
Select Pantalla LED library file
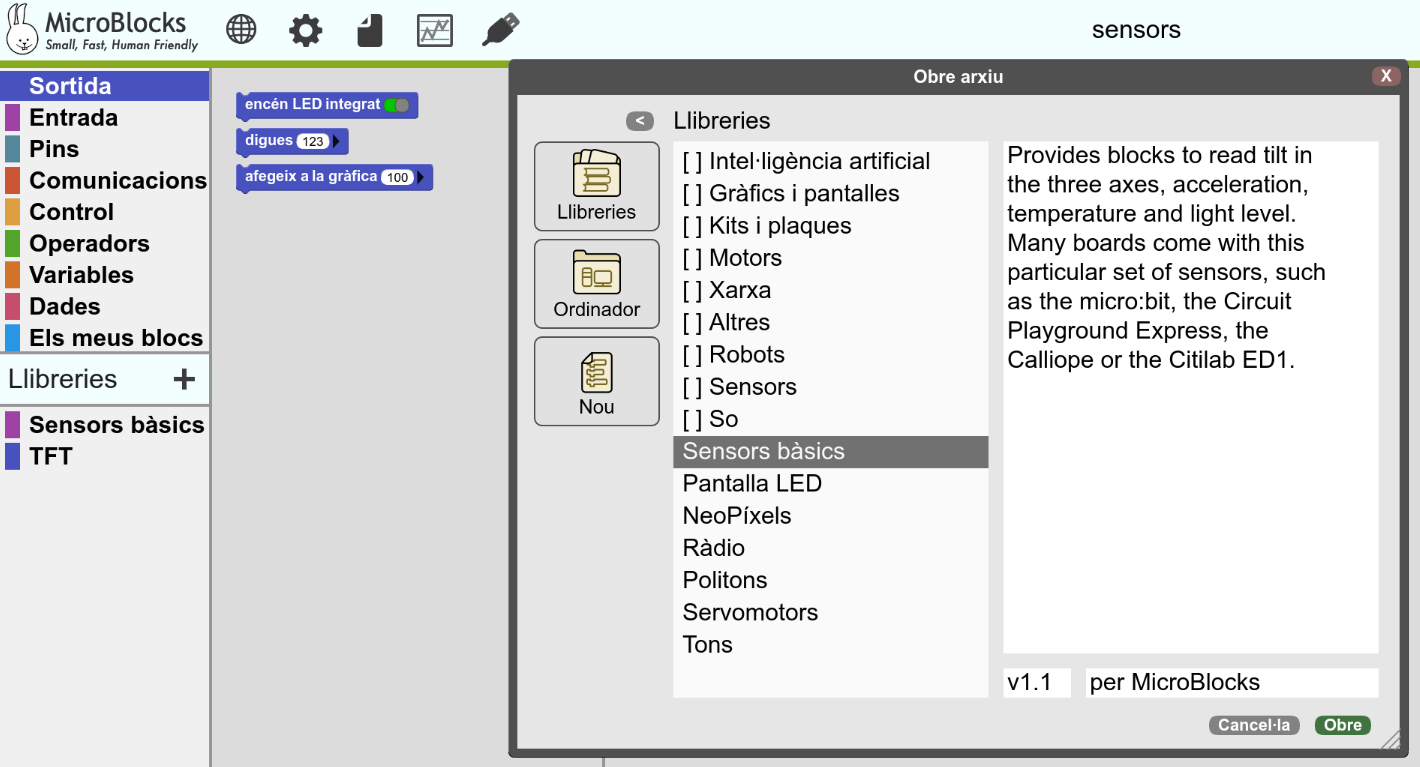click(x=830, y=483)
